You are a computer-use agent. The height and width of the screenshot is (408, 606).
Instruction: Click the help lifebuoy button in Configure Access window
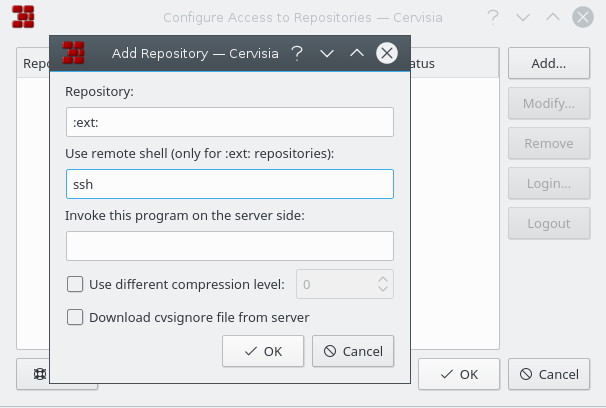[x=33, y=374]
